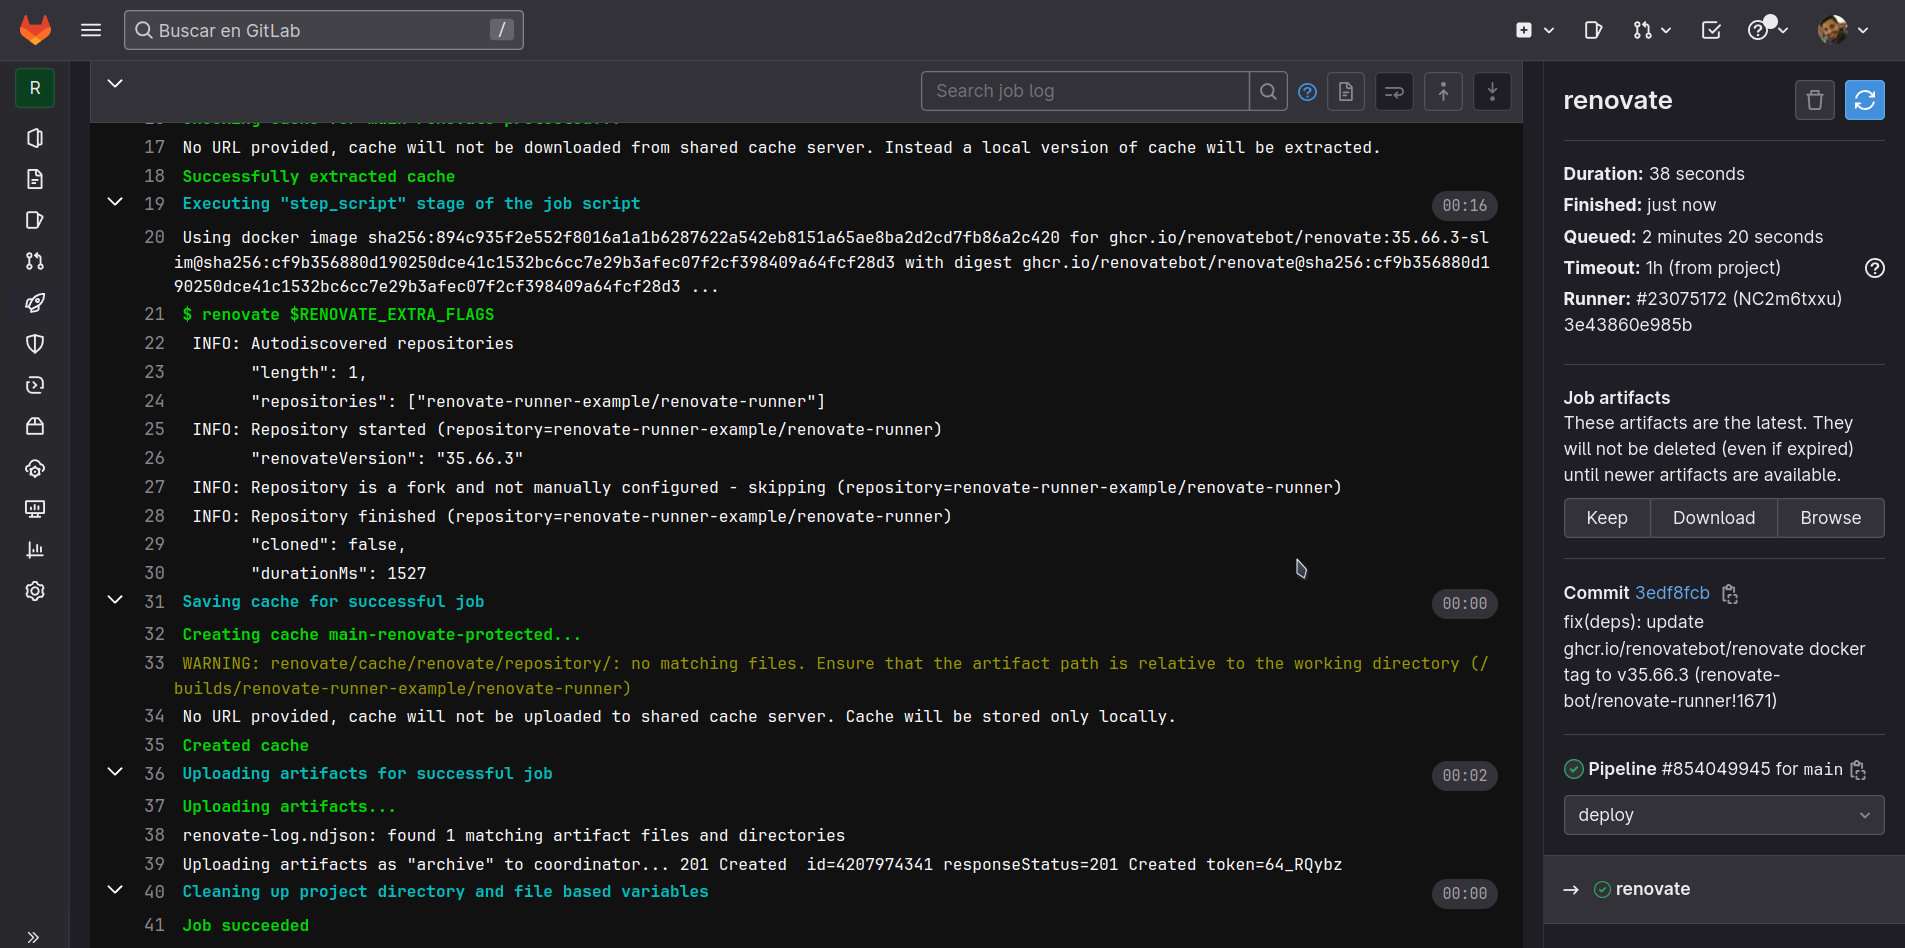
Task: Collapse Uploading artifacts for successful job section
Action: tap(115, 772)
